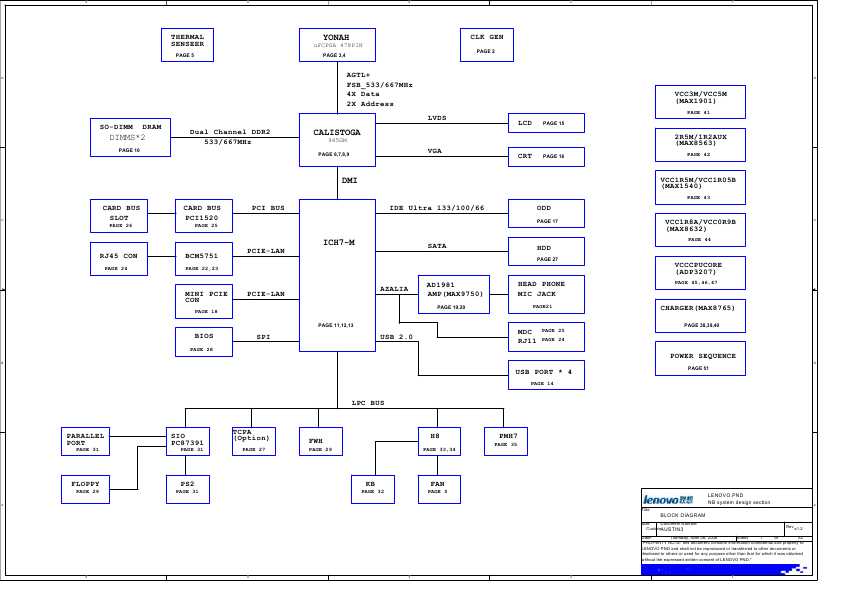The height and width of the screenshot is (595, 842).
Task: Click the "LPC BUS" label
Action: [368, 403]
